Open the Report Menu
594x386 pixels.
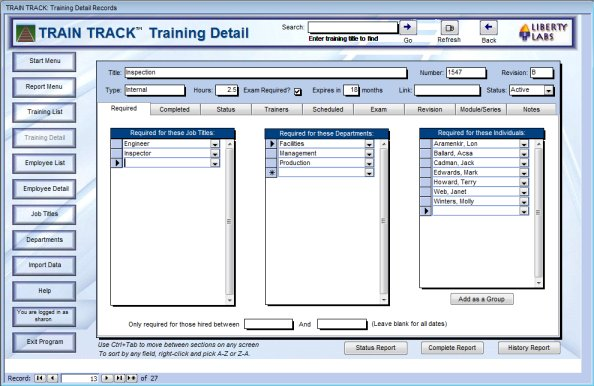tap(44, 87)
